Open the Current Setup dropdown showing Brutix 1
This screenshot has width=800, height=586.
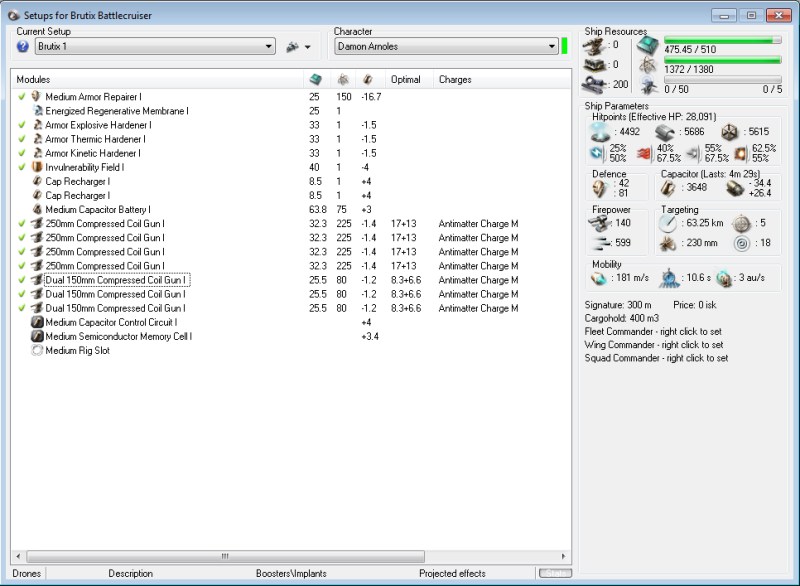155,46
